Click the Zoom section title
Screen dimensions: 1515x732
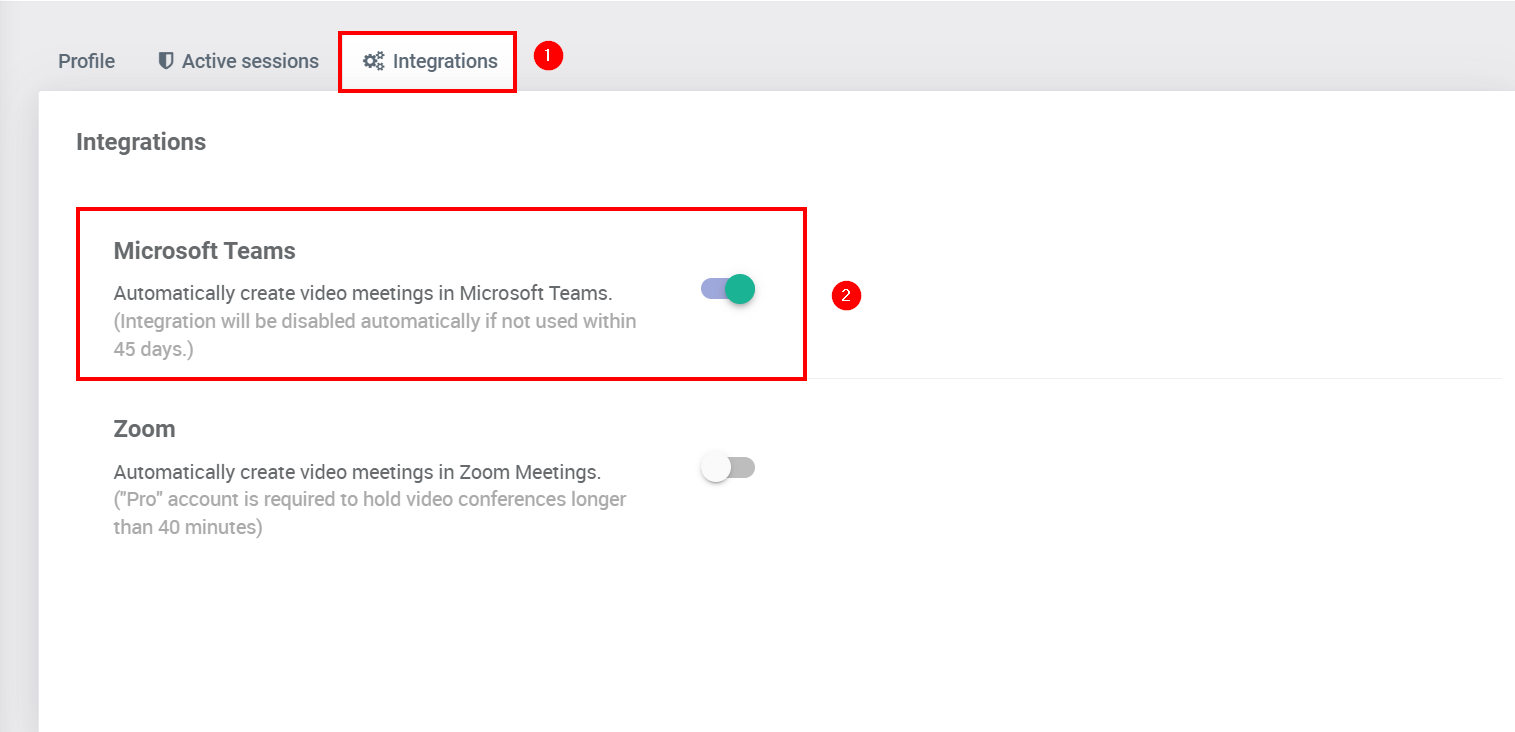[x=144, y=429]
